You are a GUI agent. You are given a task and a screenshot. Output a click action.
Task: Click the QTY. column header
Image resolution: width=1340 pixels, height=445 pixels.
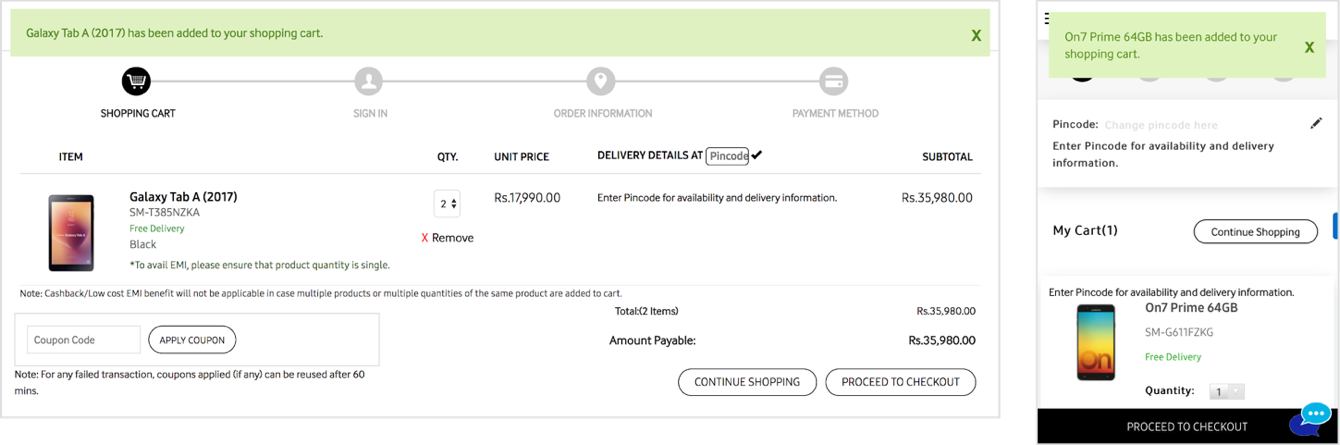click(x=447, y=157)
